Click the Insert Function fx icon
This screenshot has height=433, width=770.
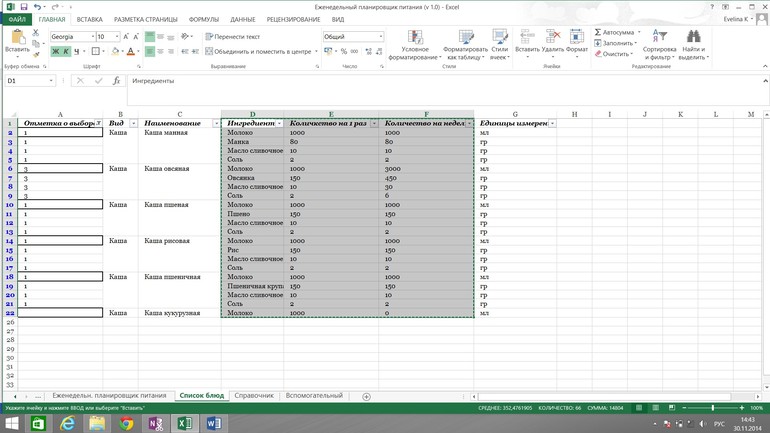pyautogui.click(x=116, y=81)
